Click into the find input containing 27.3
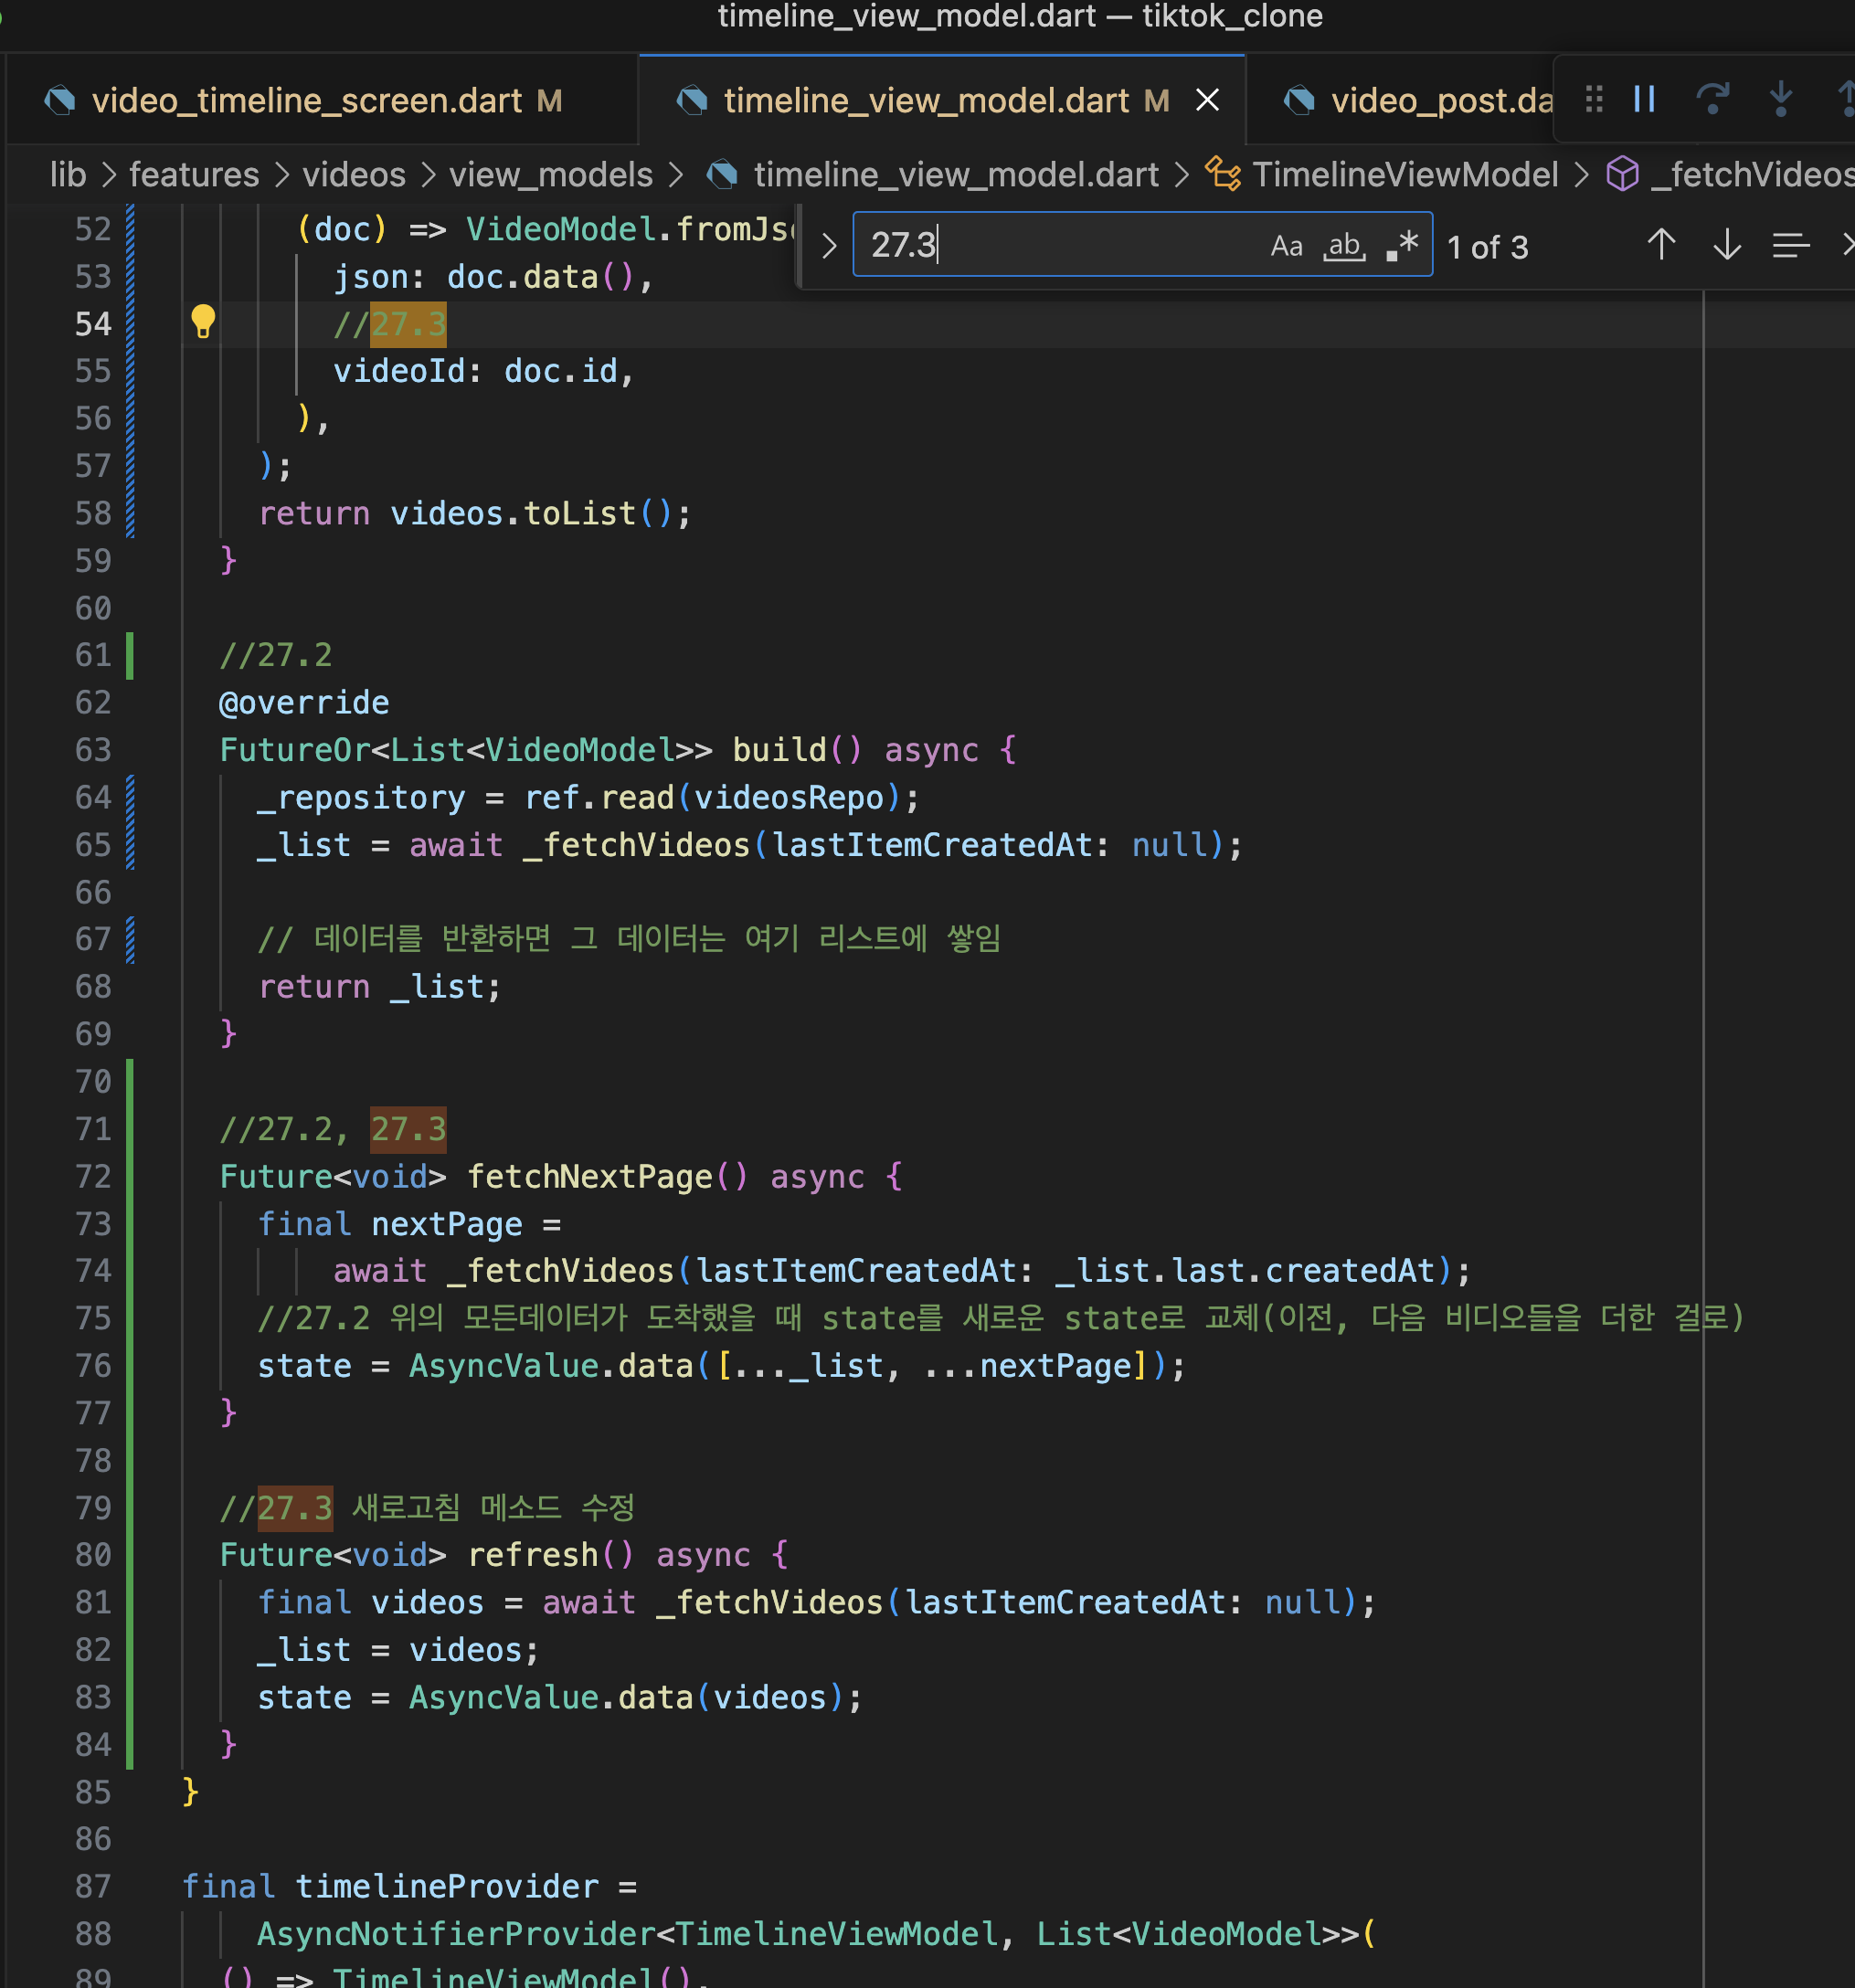Viewport: 1855px width, 1988px height. point(1060,246)
